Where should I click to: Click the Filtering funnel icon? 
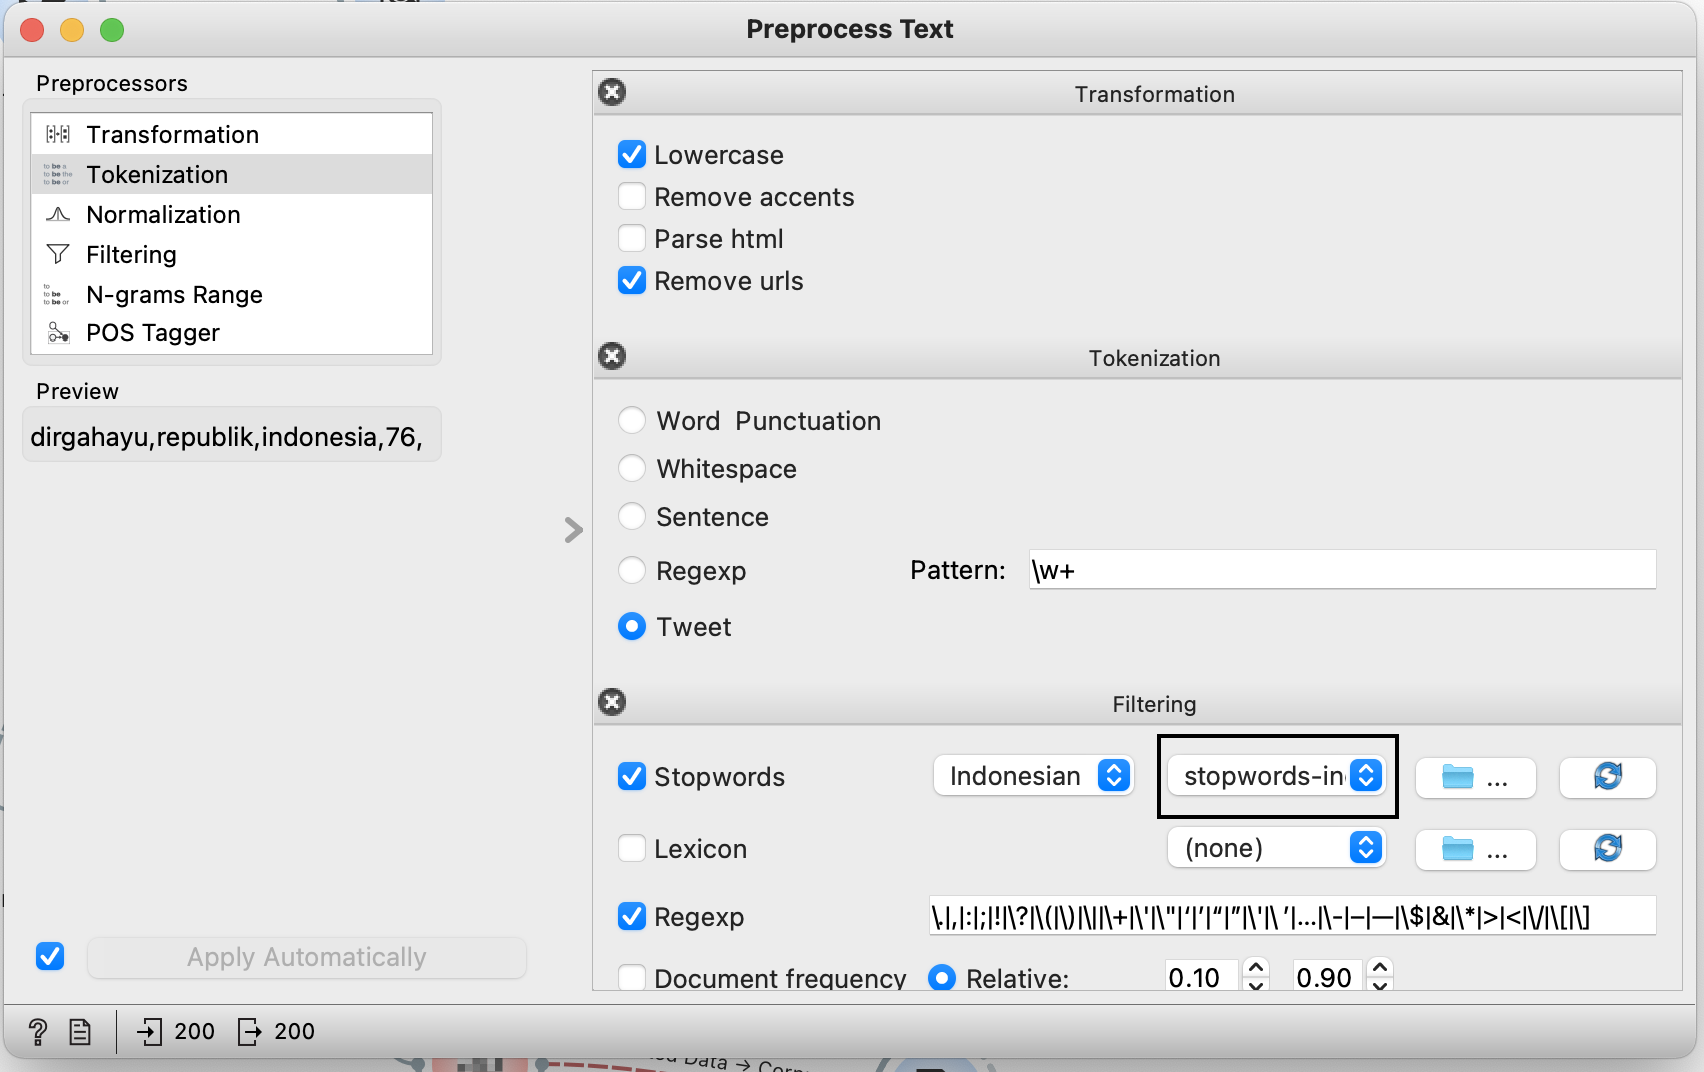click(58, 254)
